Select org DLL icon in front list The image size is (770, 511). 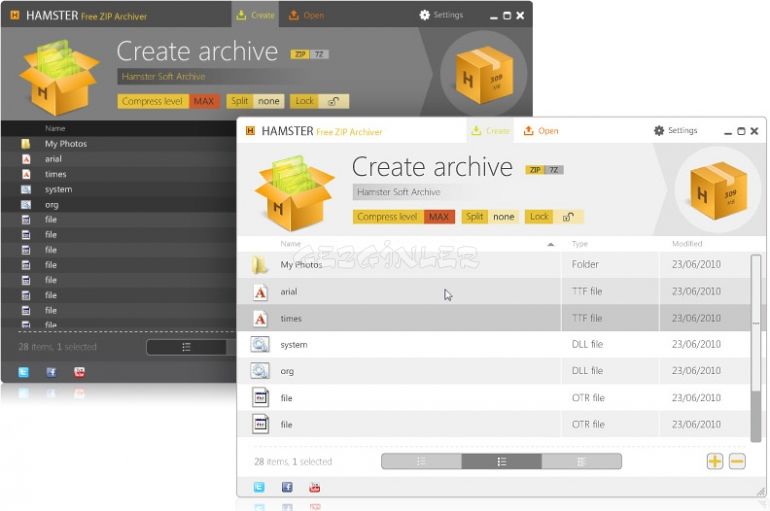pos(260,371)
